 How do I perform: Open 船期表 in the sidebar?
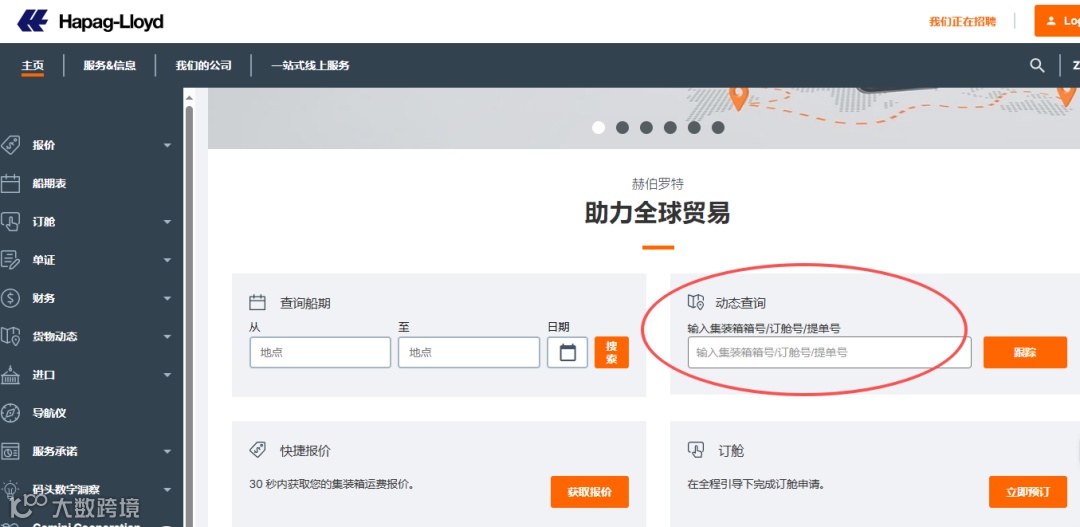click(49, 184)
